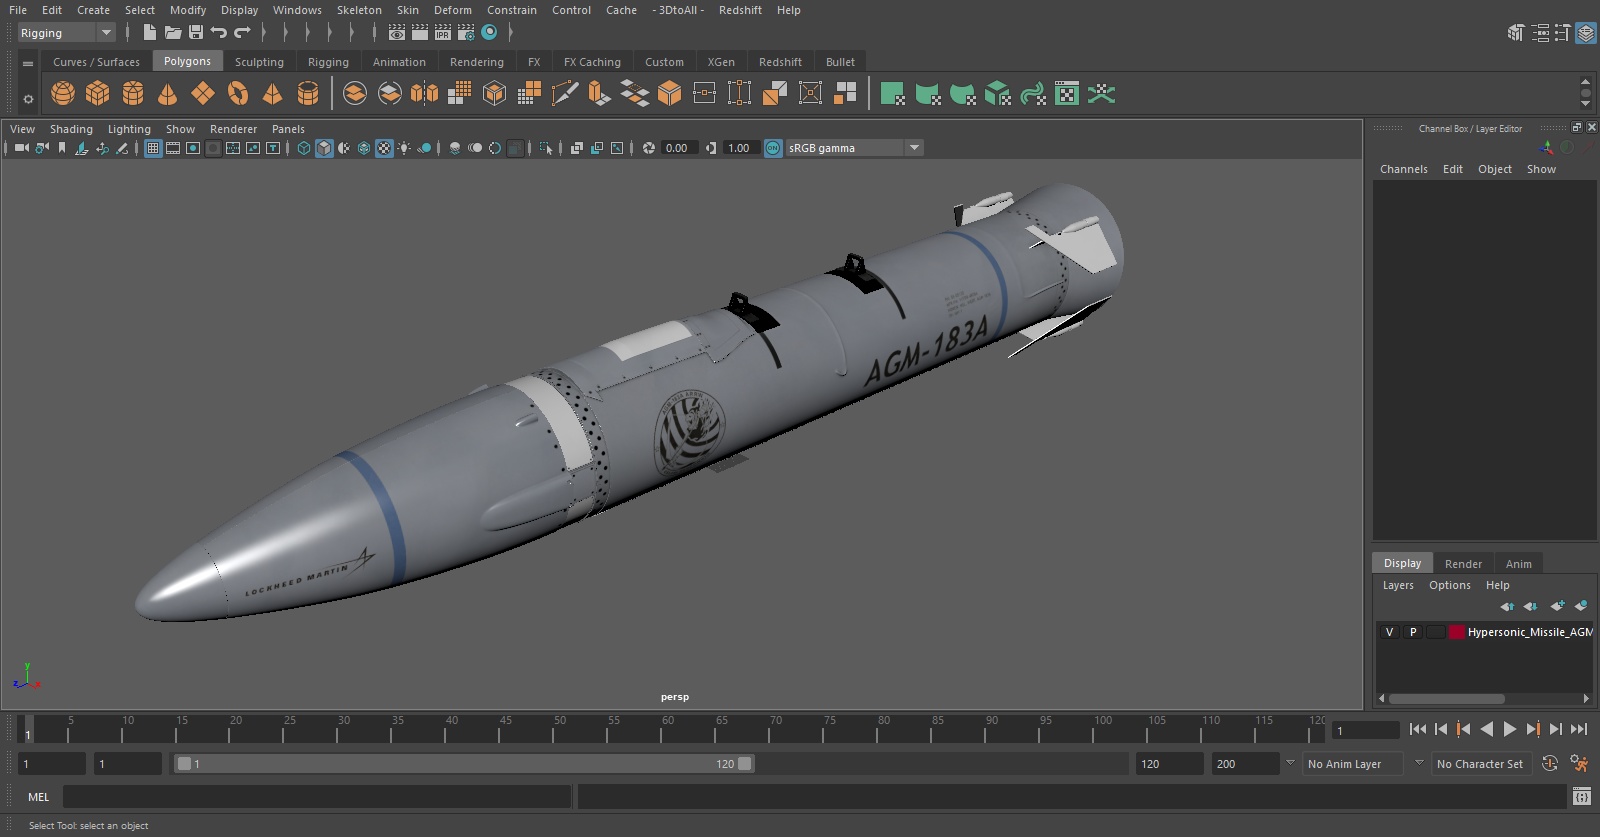The width and height of the screenshot is (1600, 837).
Task: Show the Channel Box Layer Editor icon
Action: pos(1586,33)
